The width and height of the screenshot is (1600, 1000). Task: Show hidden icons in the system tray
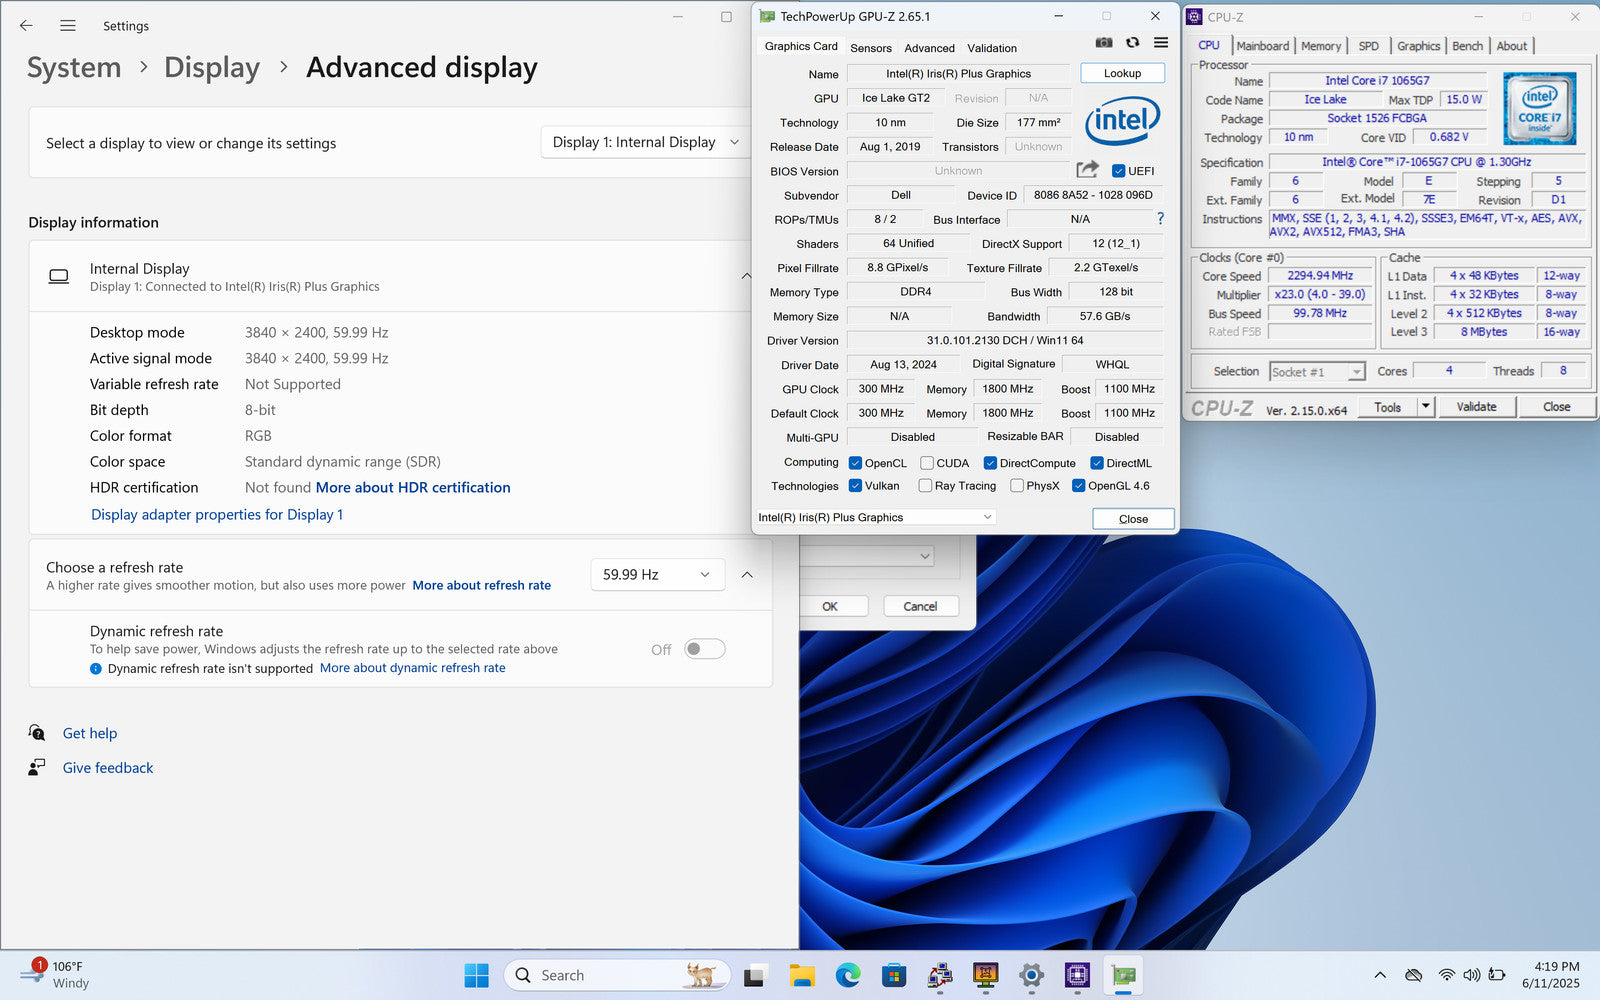[x=1380, y=975]
